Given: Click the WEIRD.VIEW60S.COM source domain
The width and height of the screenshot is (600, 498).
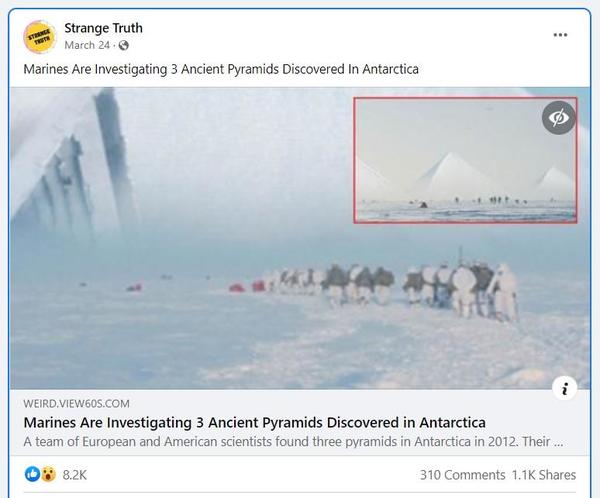Looking at the screenshot, I should (x=77, y=403).
